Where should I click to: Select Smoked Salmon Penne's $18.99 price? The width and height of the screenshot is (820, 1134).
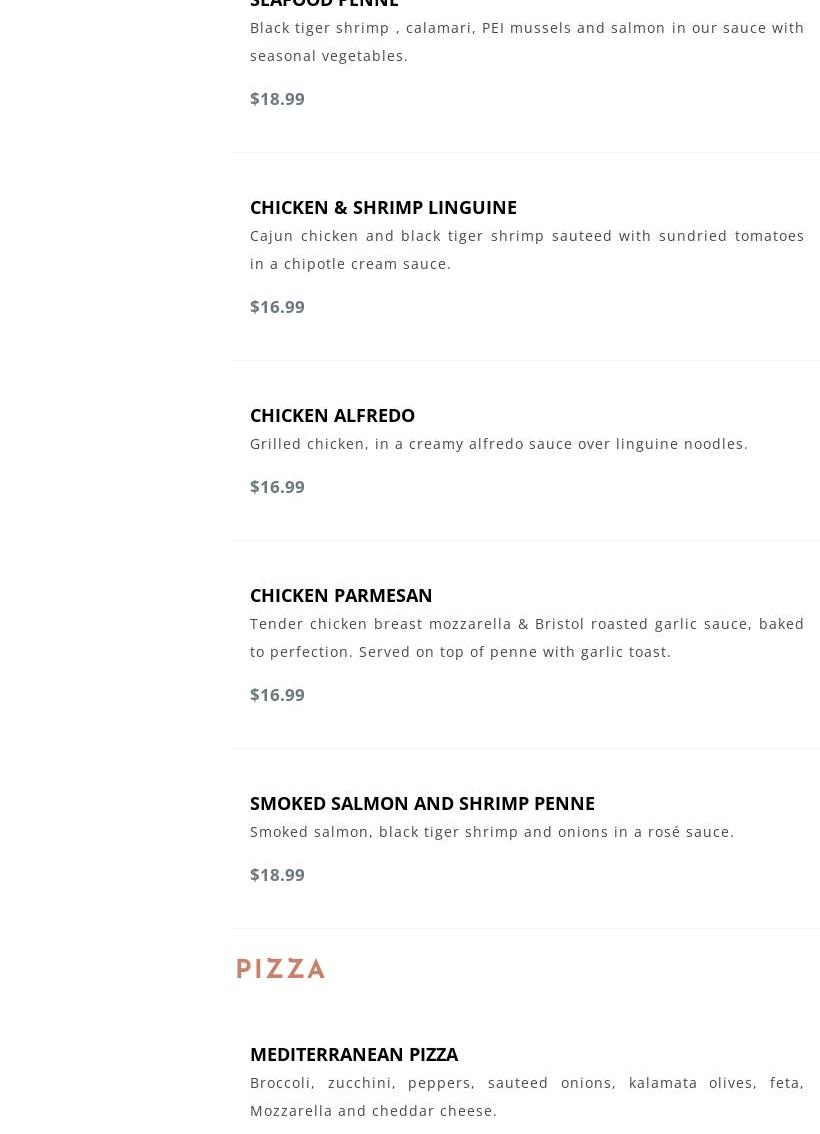coord(277,874)
